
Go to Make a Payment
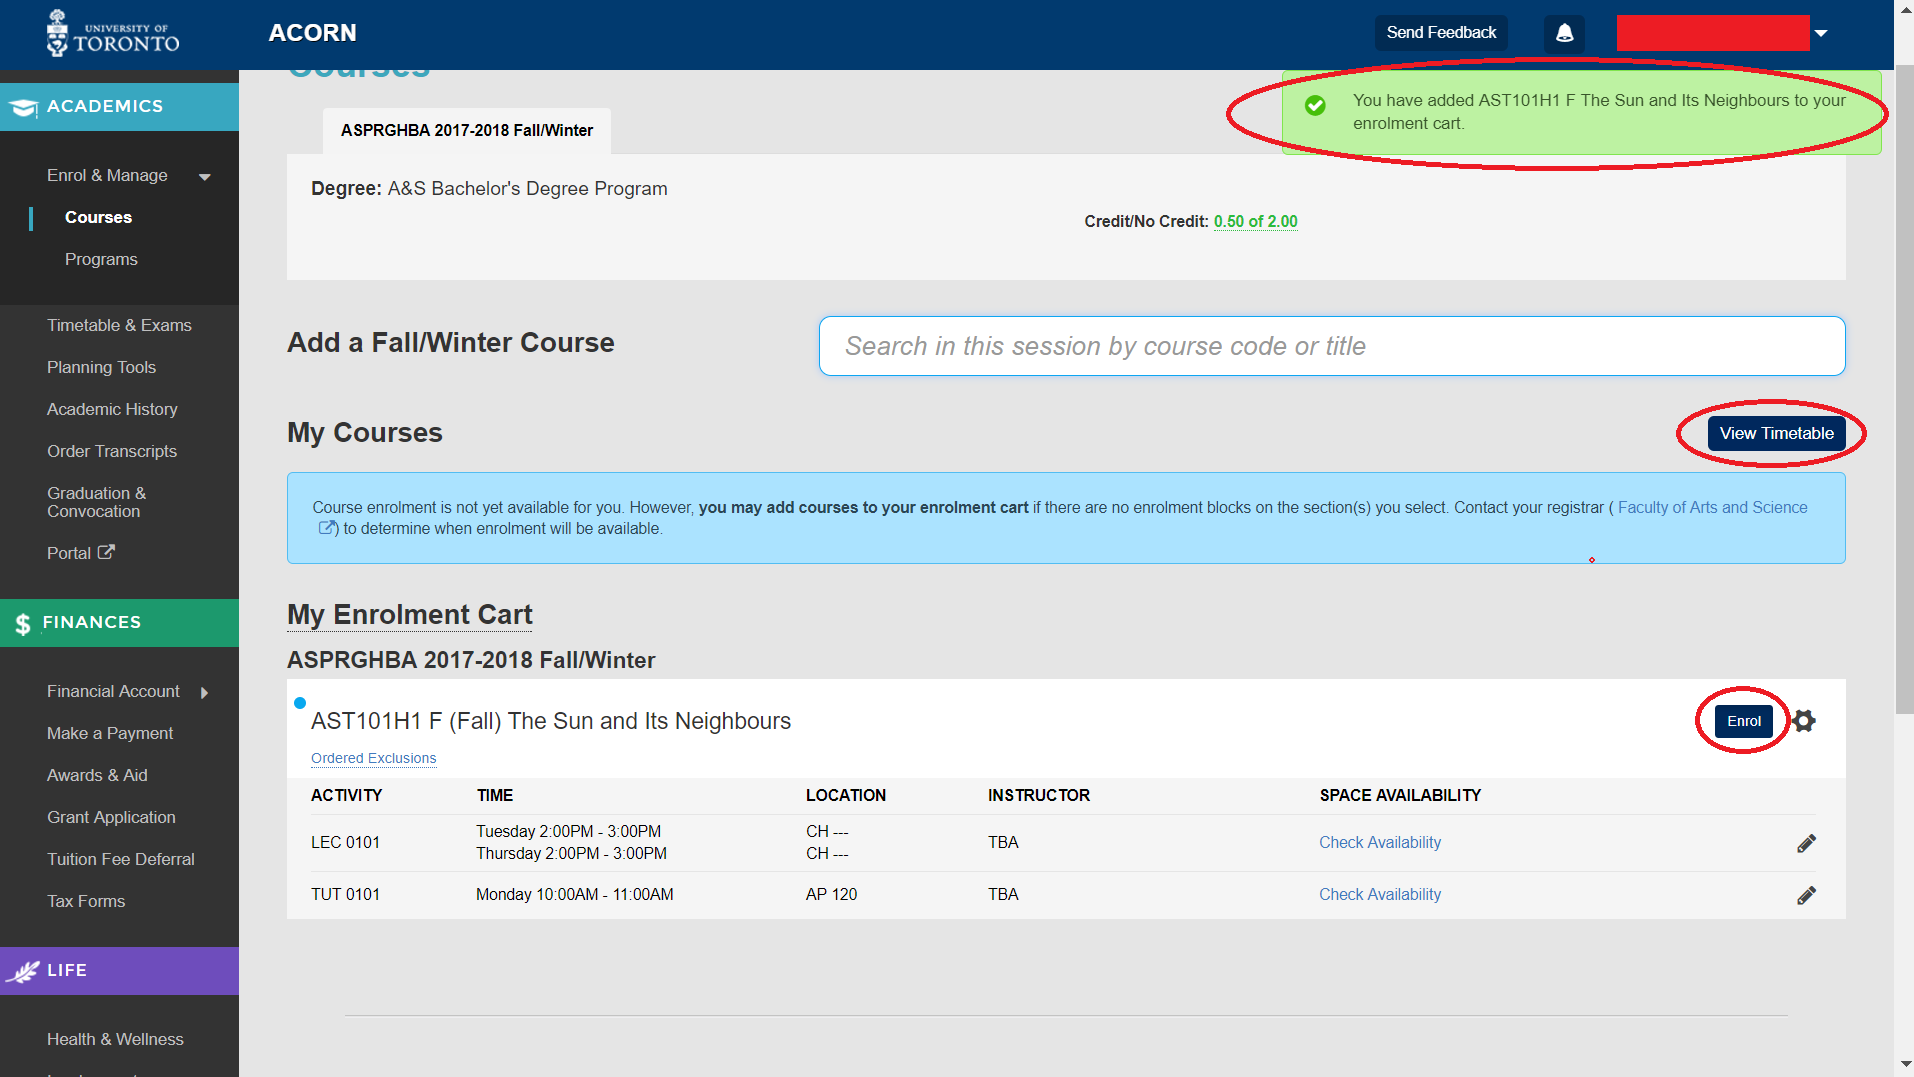pyautogui.click(x=110, y=733)
